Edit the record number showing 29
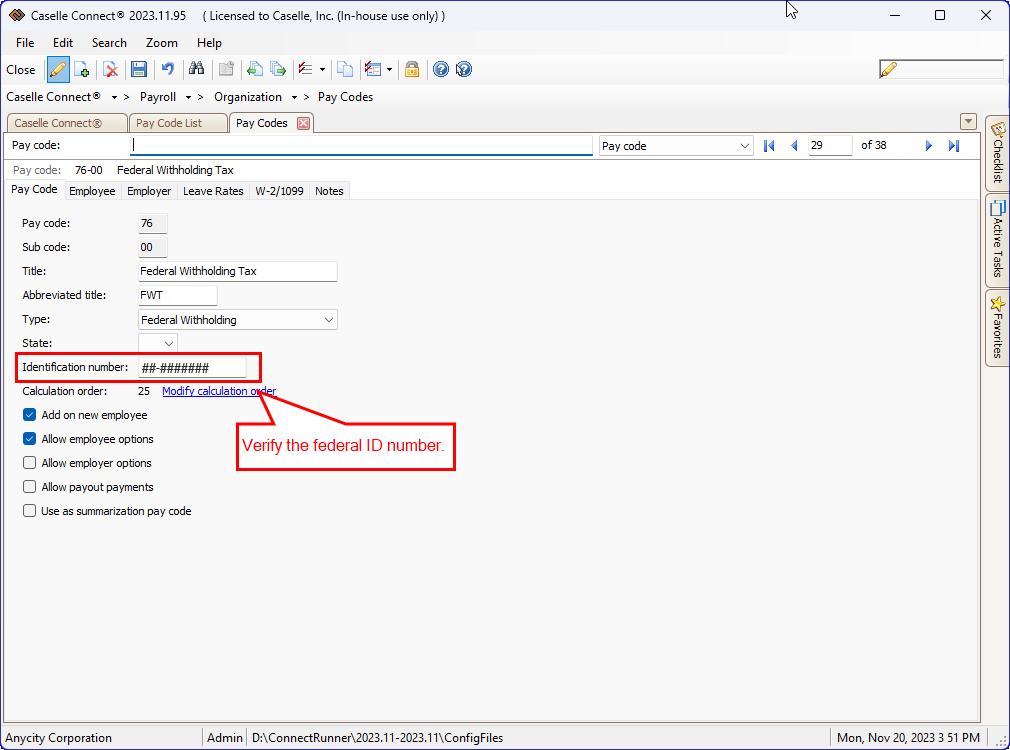Image resolution: width=1010 pixels, height=750 pixels. 829,145
